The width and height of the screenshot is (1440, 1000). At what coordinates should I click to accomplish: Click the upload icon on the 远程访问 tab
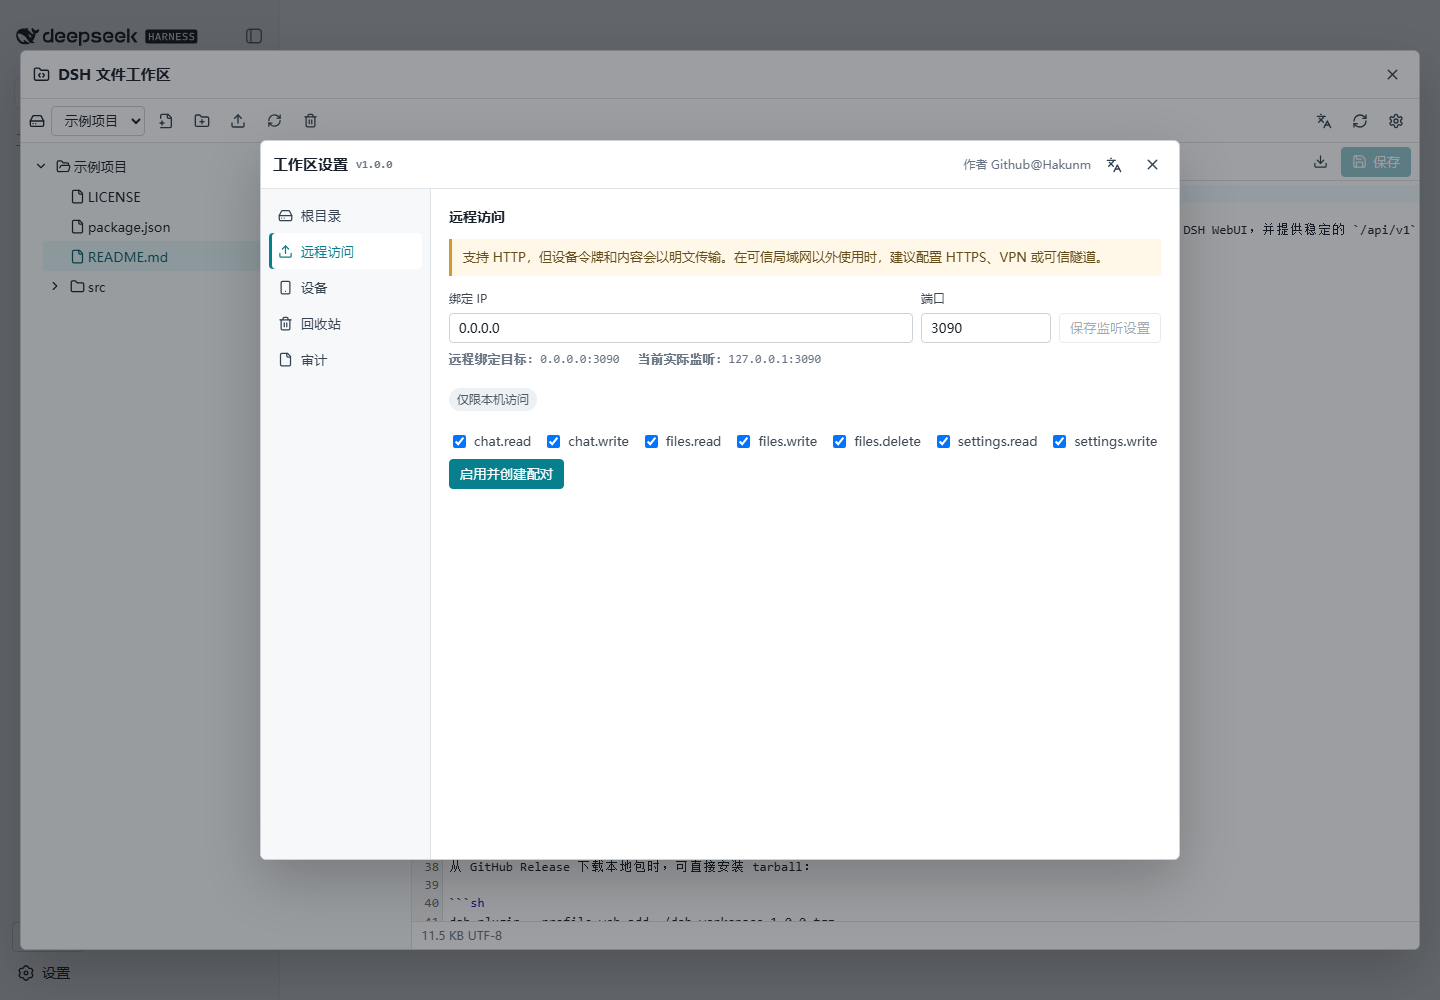[x=285, y=252]
